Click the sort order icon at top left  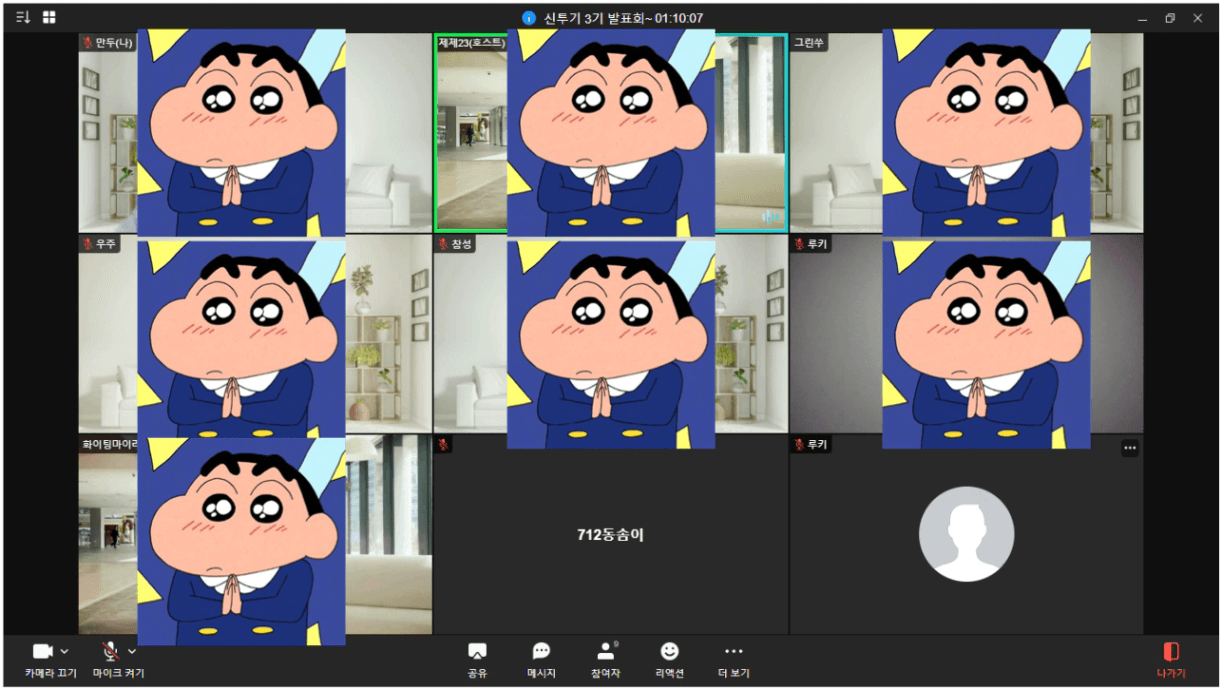pyautogui.click(x=23, y=17)
